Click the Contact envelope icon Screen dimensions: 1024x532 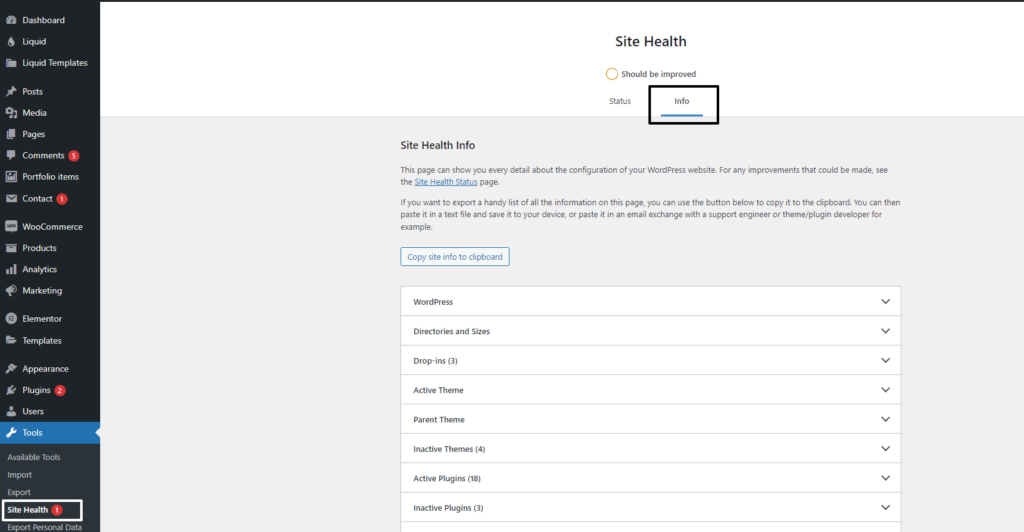click(x=11, y=198)
